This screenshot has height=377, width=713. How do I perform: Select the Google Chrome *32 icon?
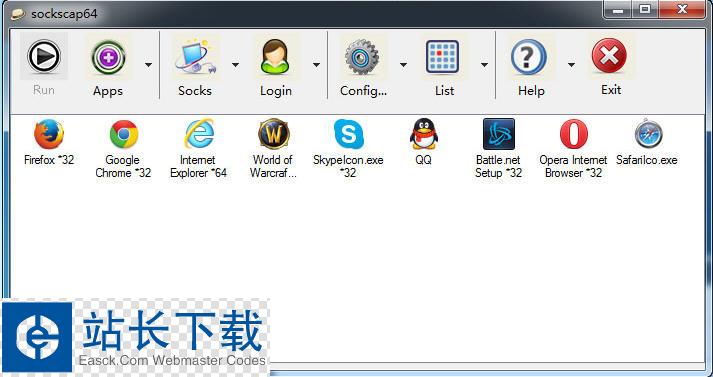[124, 134]
